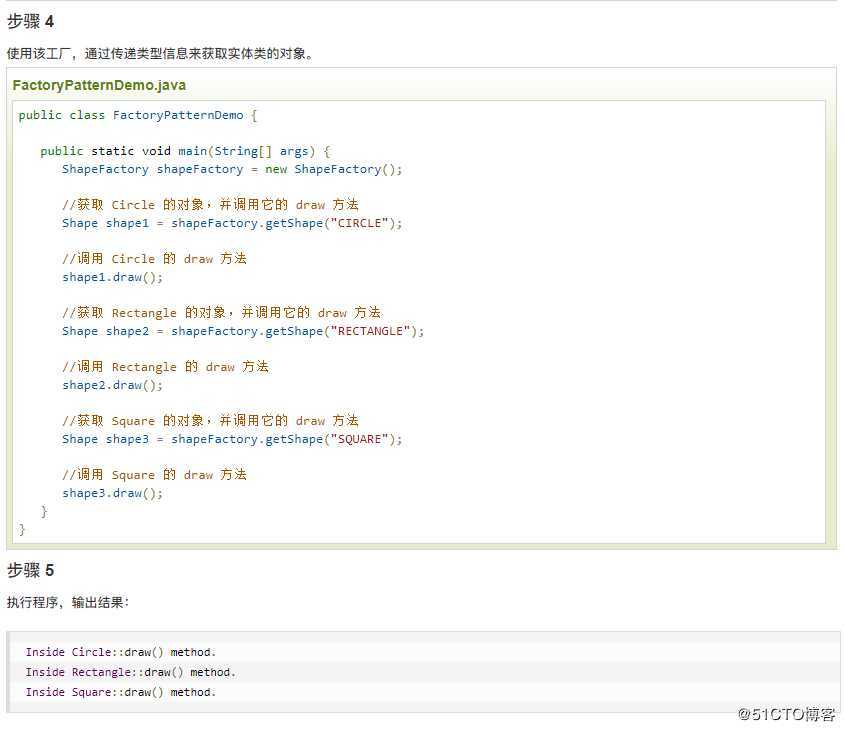
Task: Click output line Inside Rectangle::draw() method.
Action: [x=130, y=672]
